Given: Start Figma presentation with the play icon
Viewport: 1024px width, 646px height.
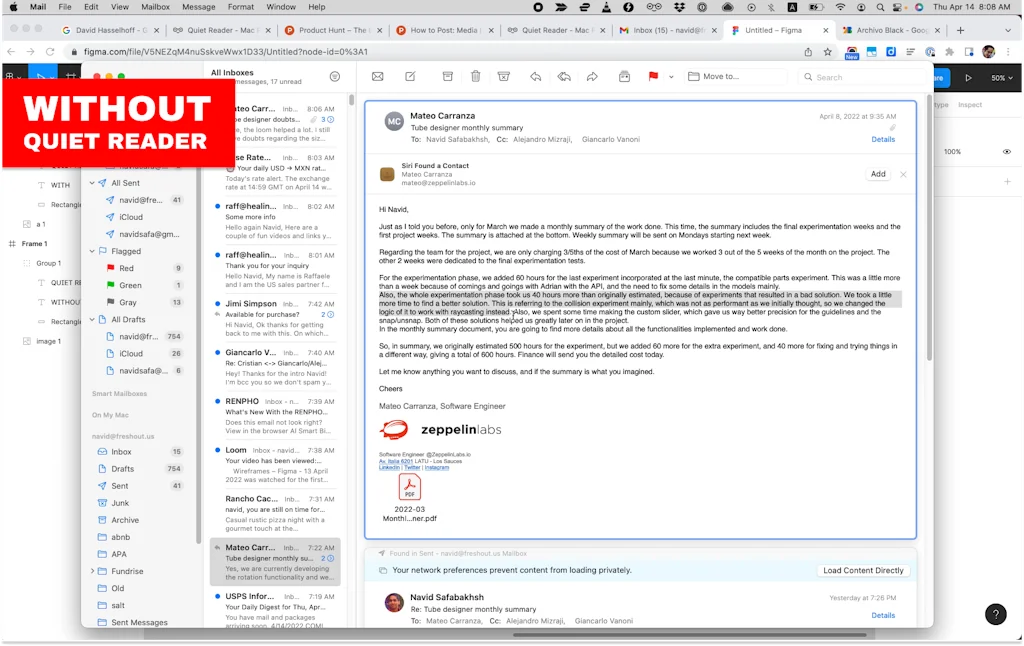Looking at the screenshot, I should (x=969, y=78).
